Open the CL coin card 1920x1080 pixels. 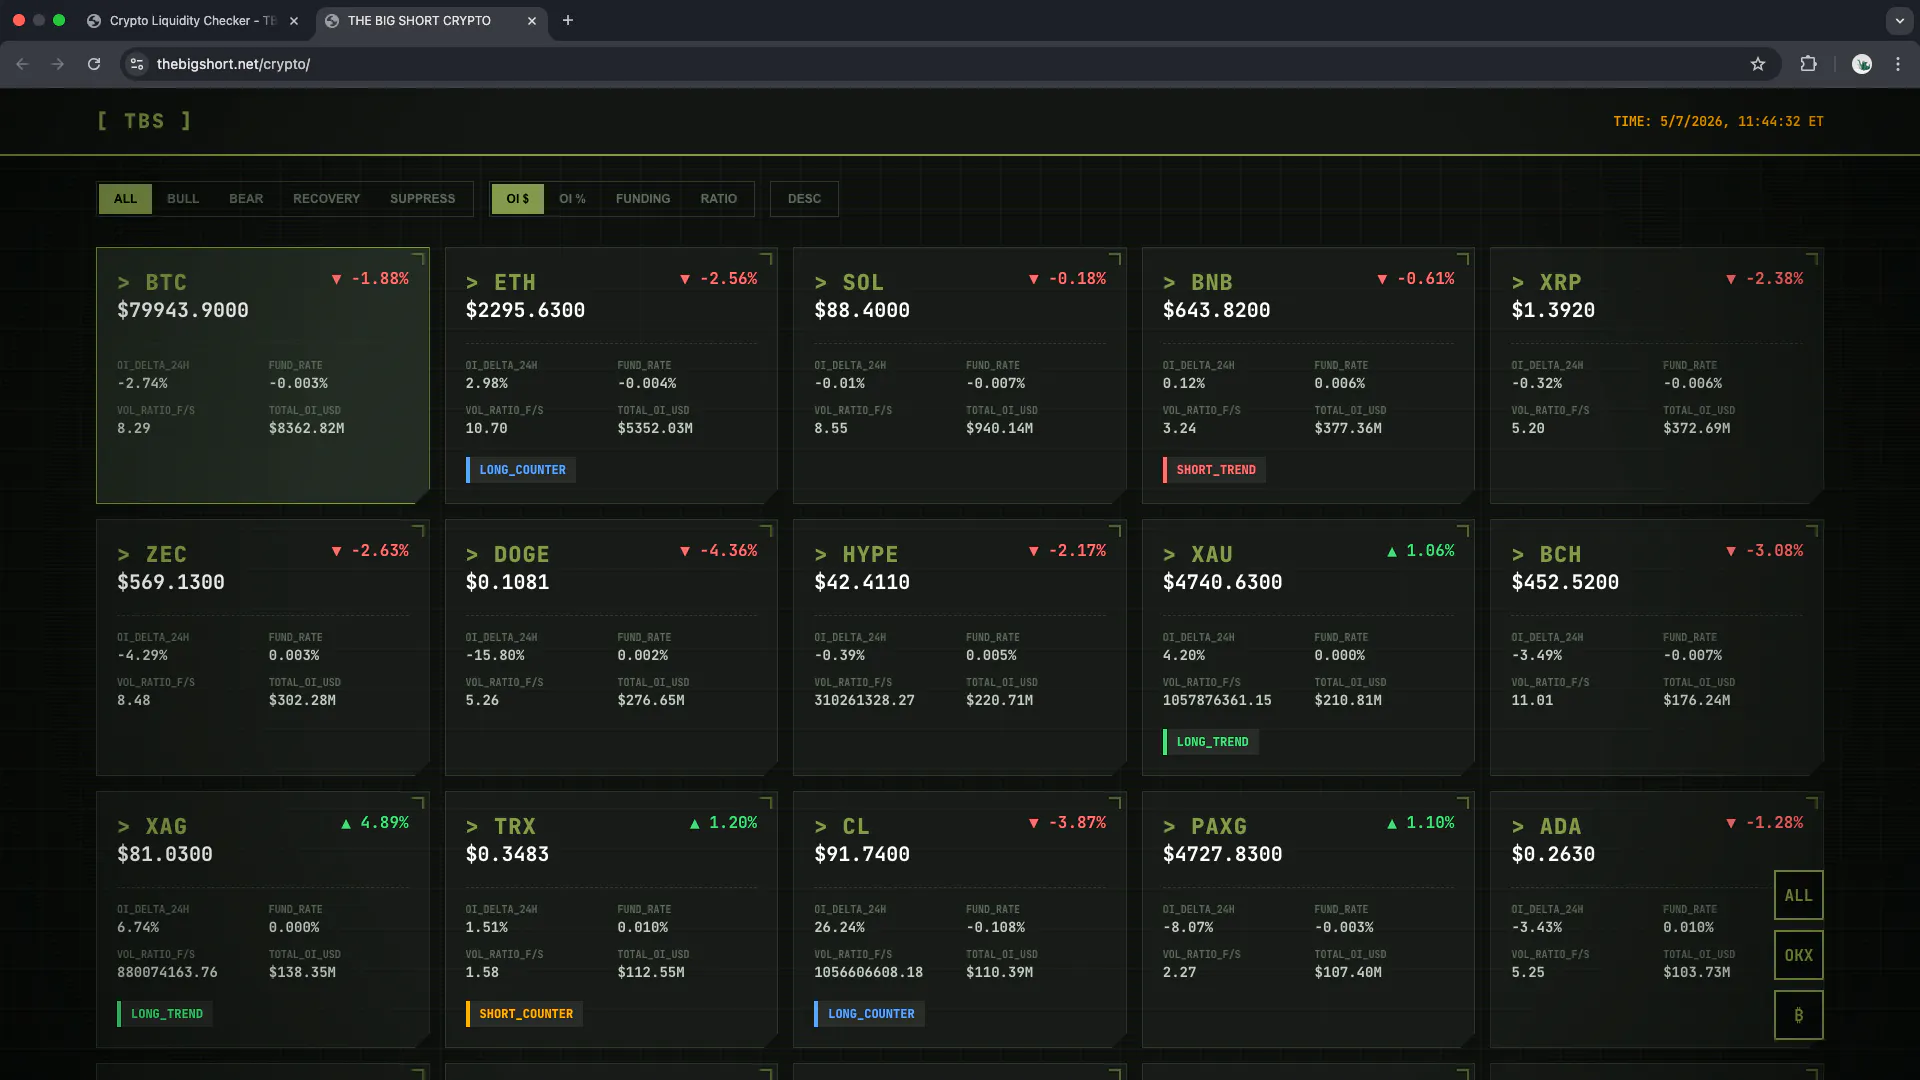click(960, 919)
